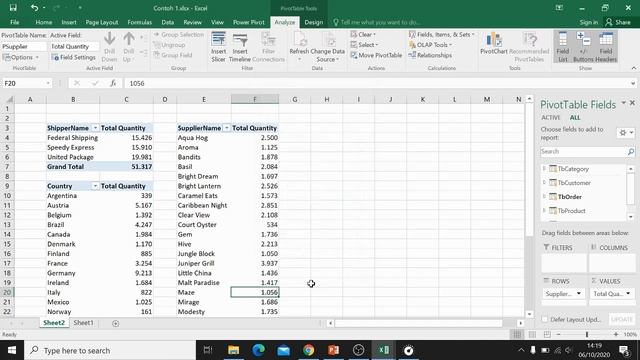Image resolution: width=640 pixels, height=360 pixels.
Task: Switch to Sheet1 tab
Action: [83, 323]
